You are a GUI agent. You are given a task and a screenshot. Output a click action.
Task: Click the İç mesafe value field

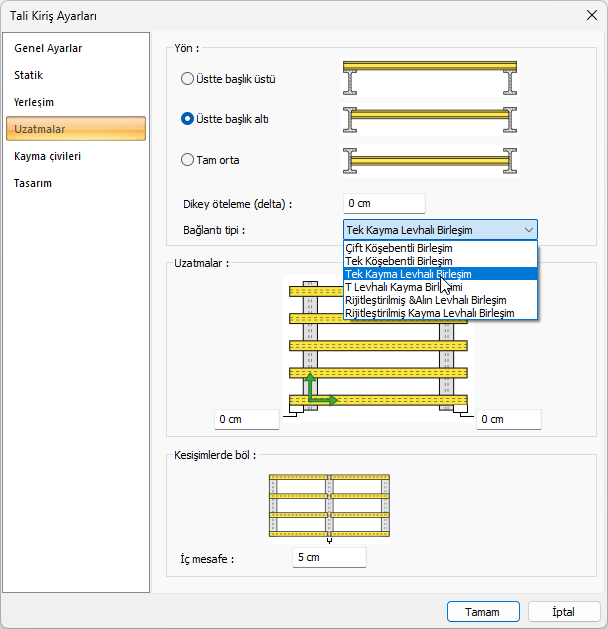(328, 557)
